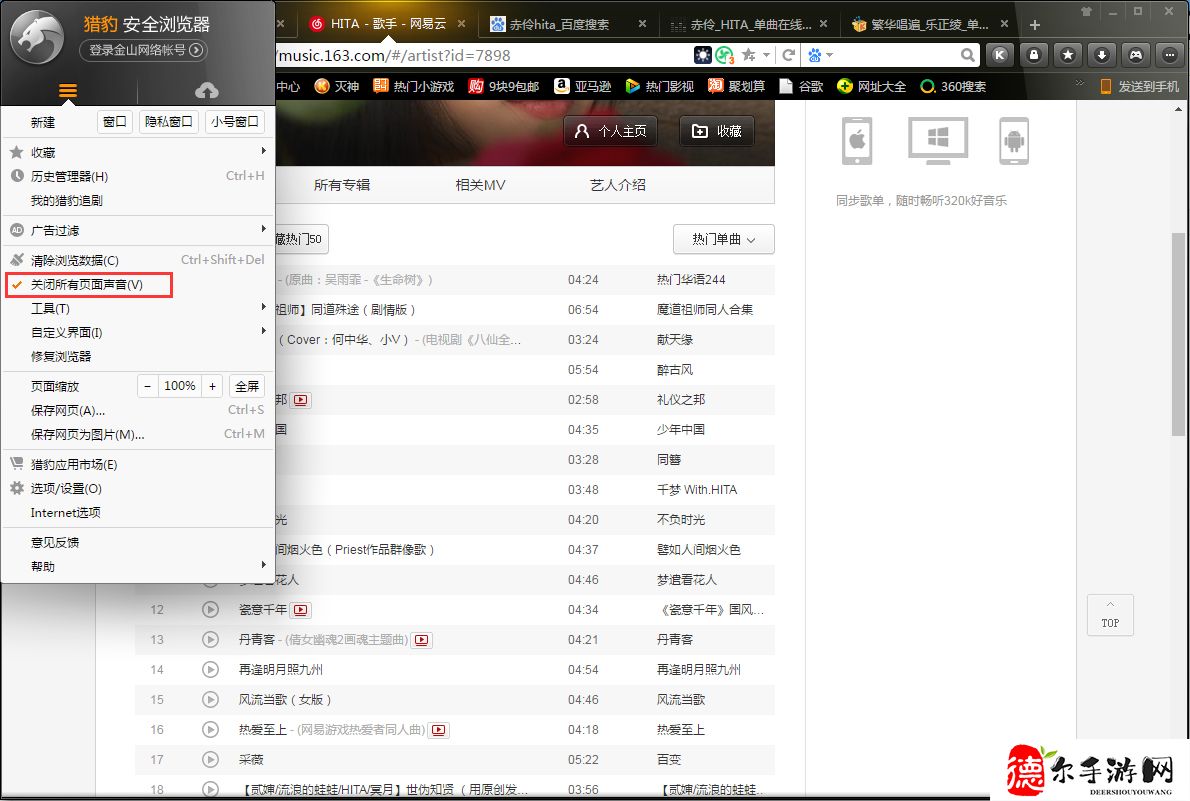Screen dimensions: 1190x801
Task: Add page to bookmarks with star-plus icon
Action: tap(748, 55)
